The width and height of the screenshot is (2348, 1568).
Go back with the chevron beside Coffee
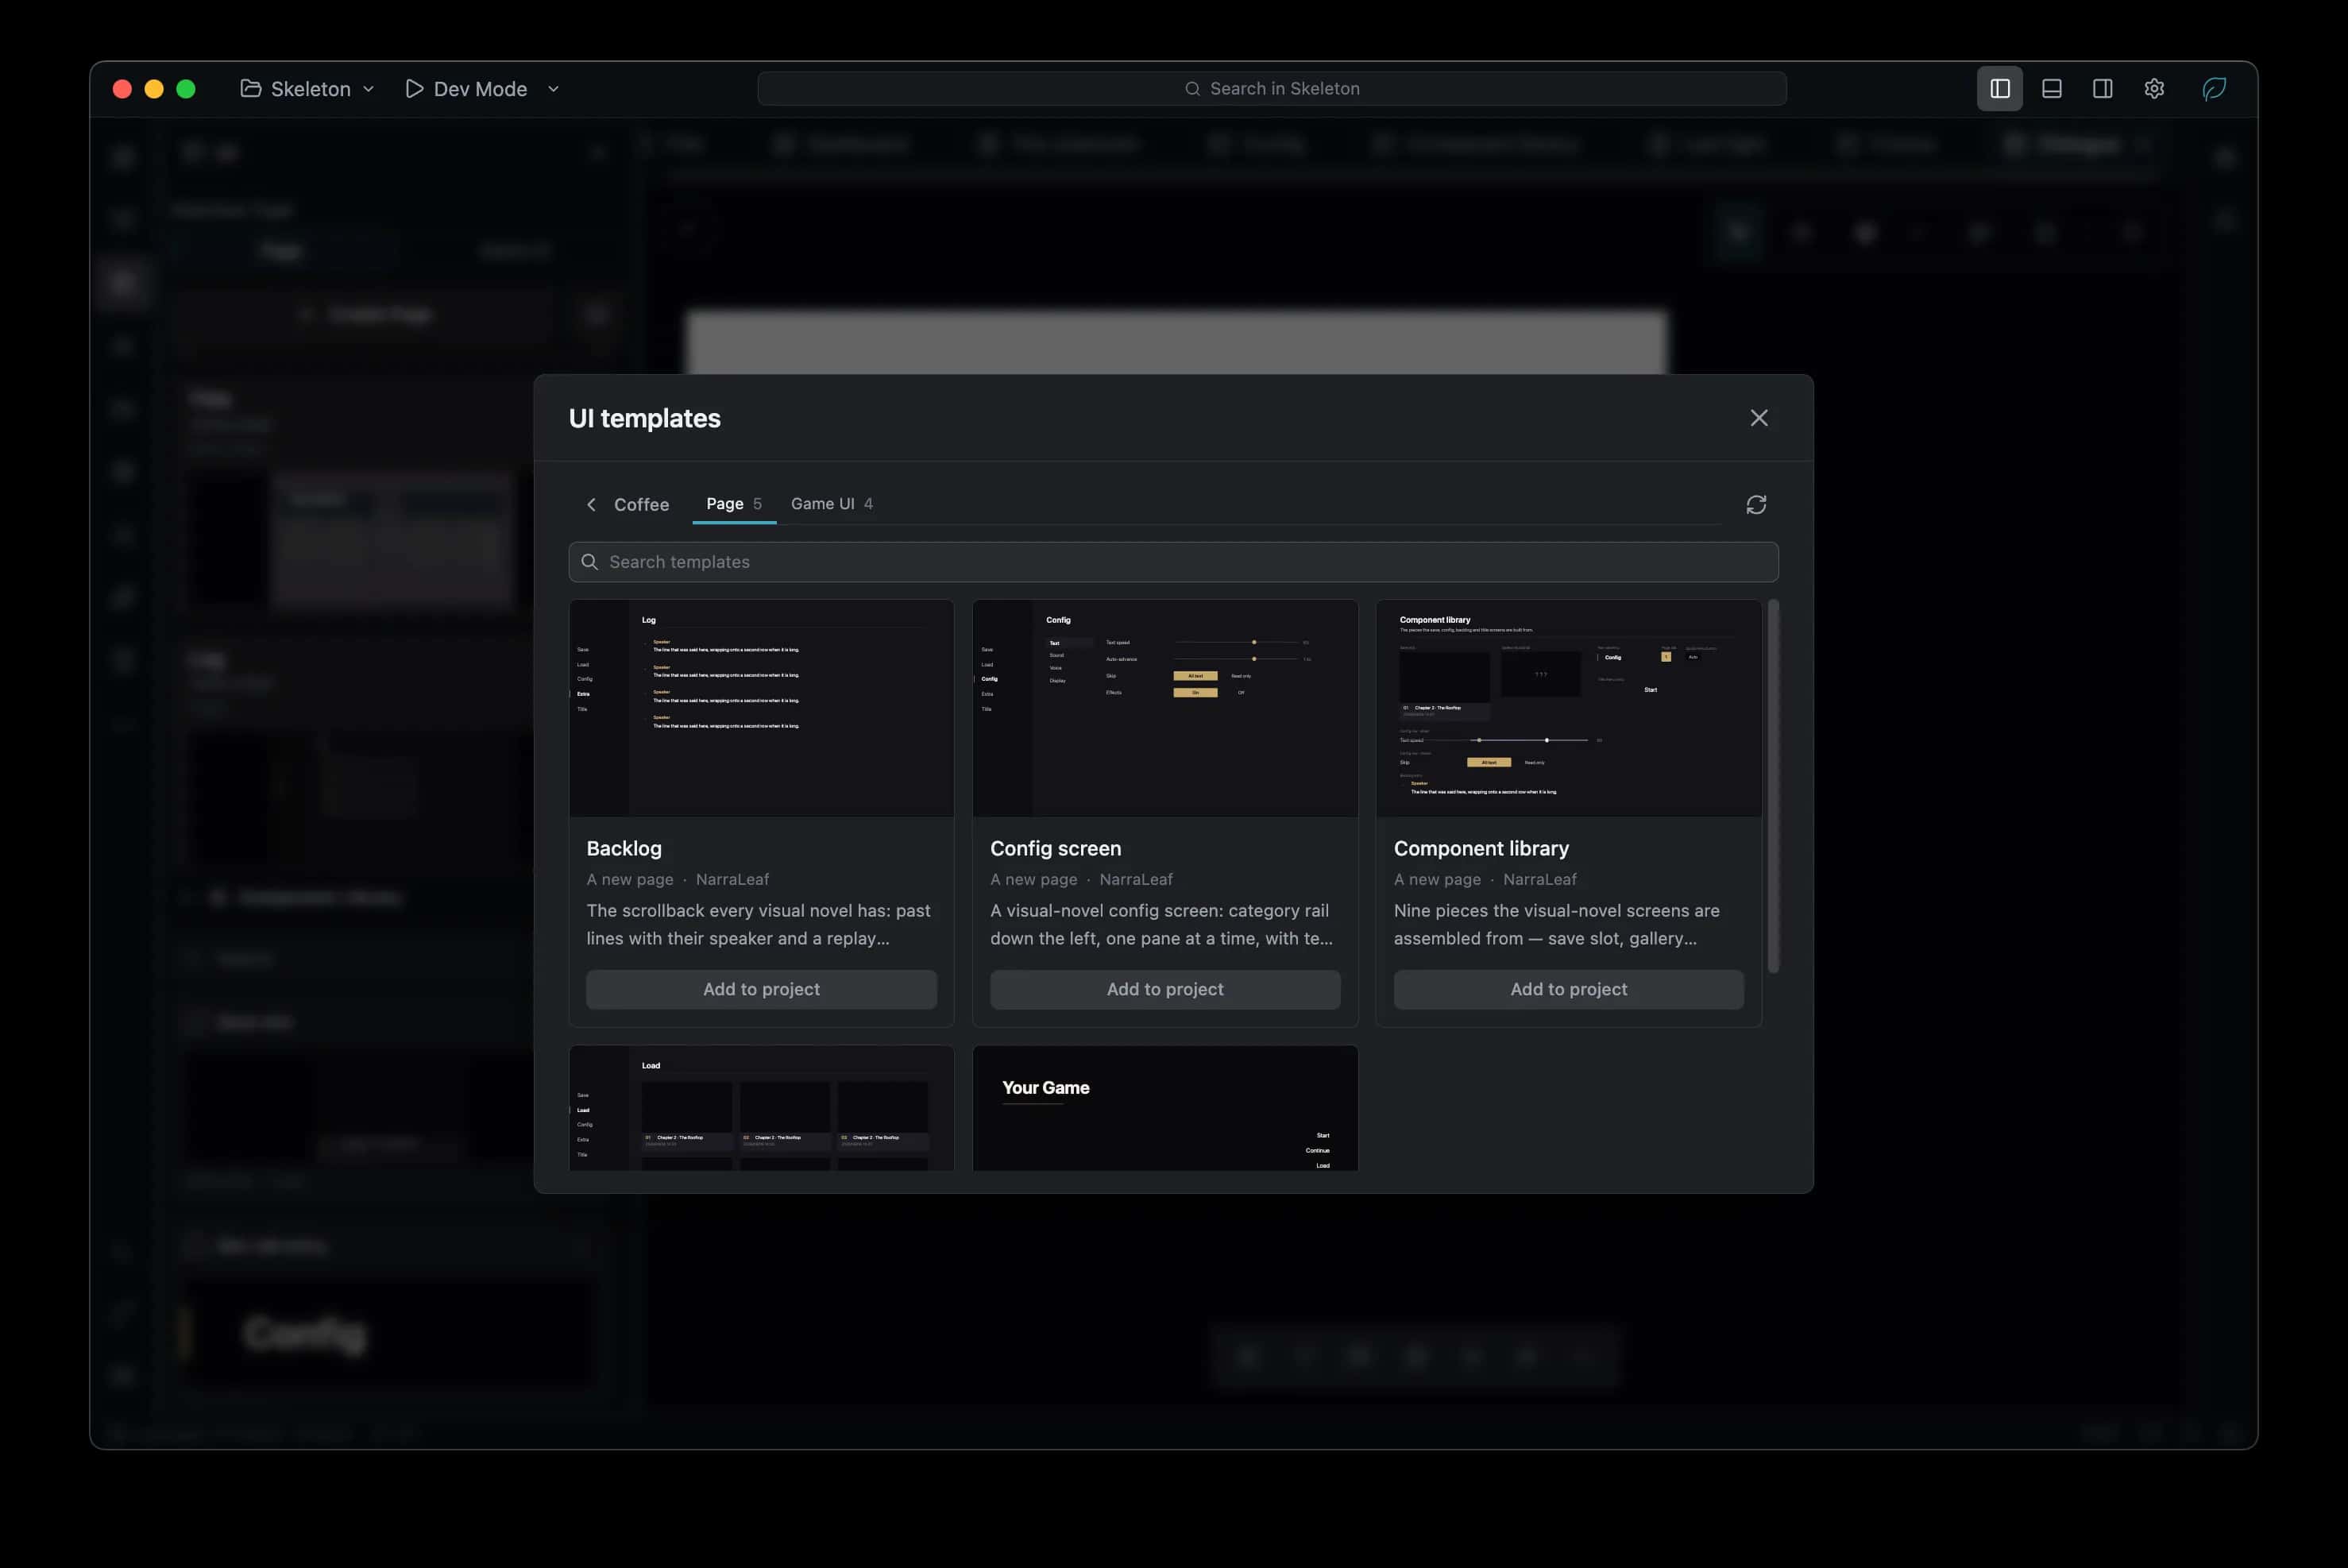click(x=591, y=504)
